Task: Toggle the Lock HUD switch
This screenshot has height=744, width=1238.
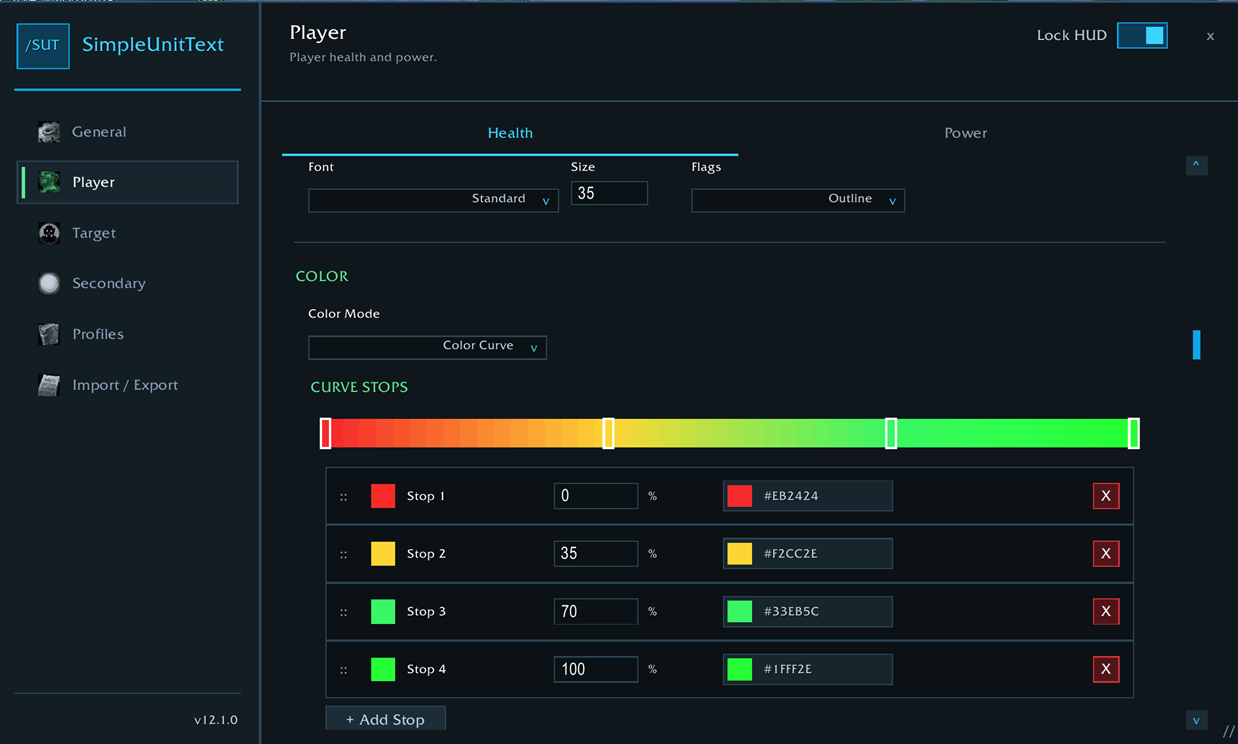Action: [x=1142, y=35]
